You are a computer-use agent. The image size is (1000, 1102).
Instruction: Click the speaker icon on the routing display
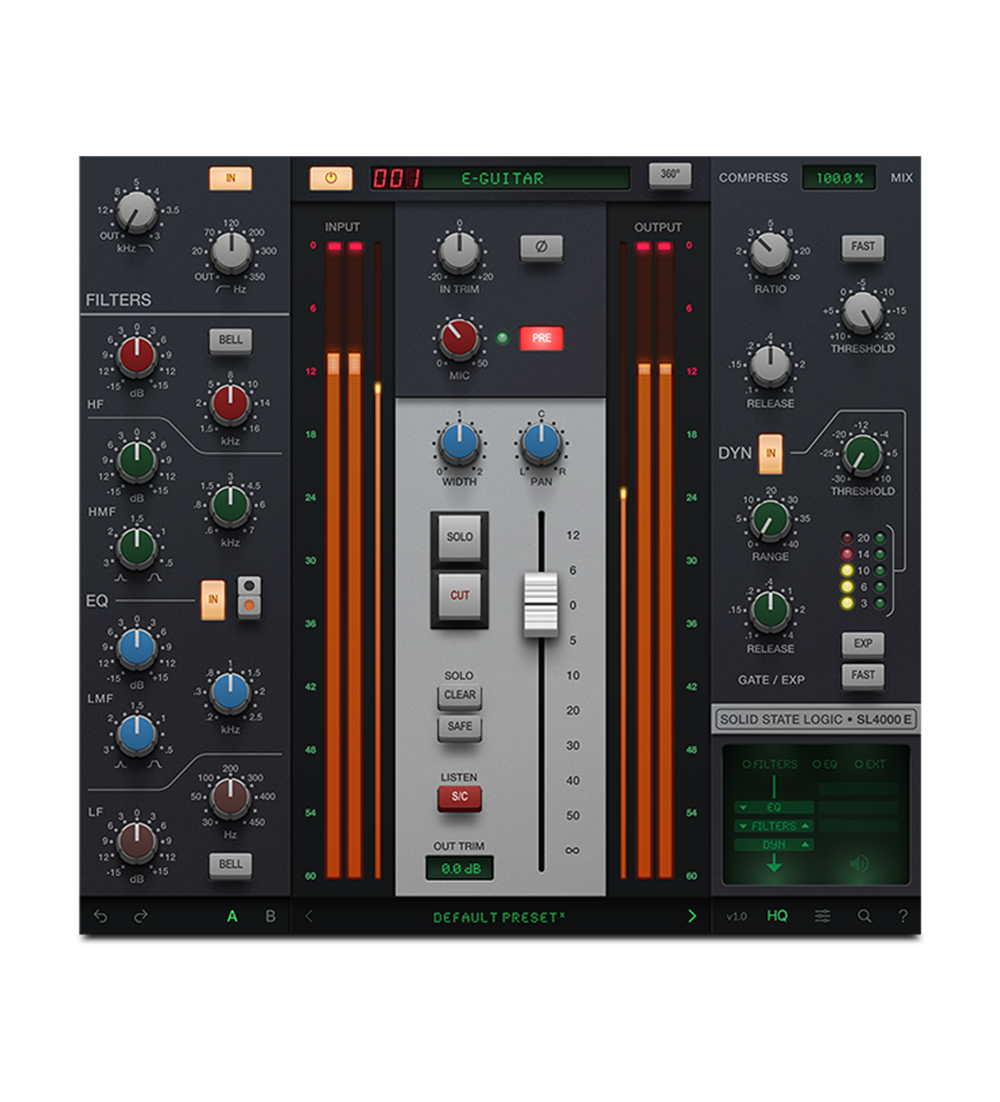(858, 863)
